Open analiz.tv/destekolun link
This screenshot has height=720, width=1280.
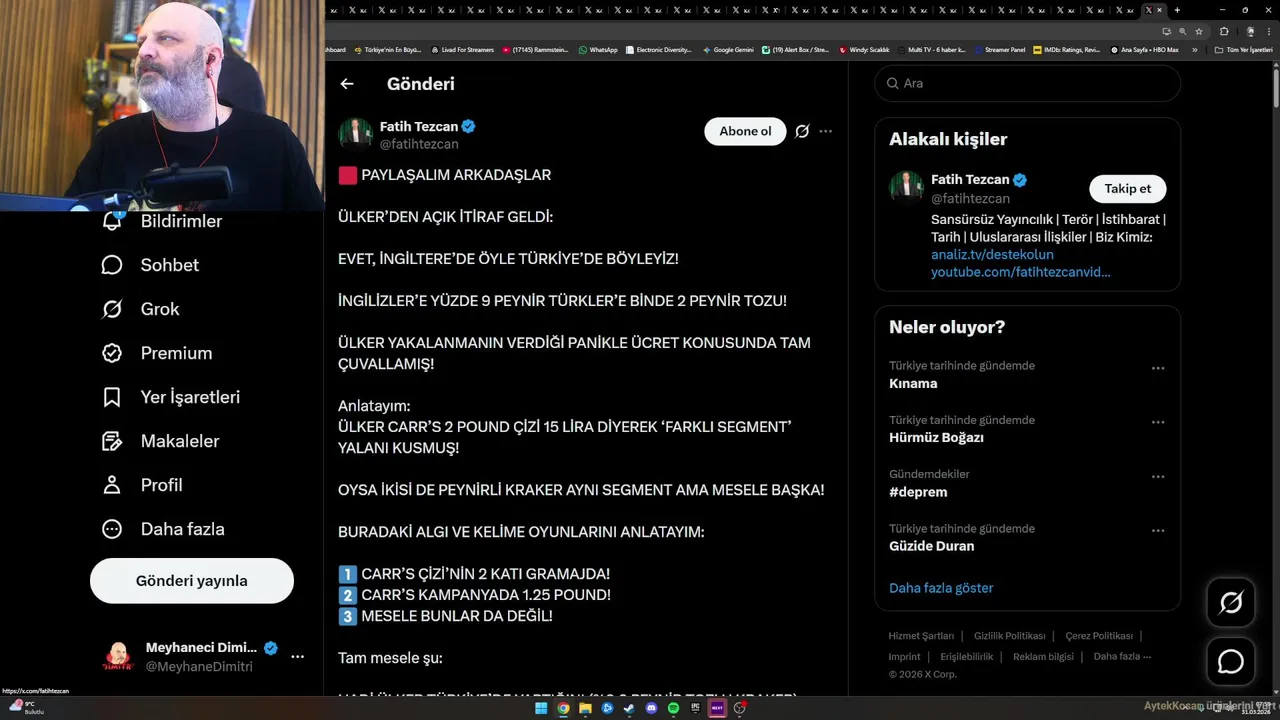coord(992,254)
